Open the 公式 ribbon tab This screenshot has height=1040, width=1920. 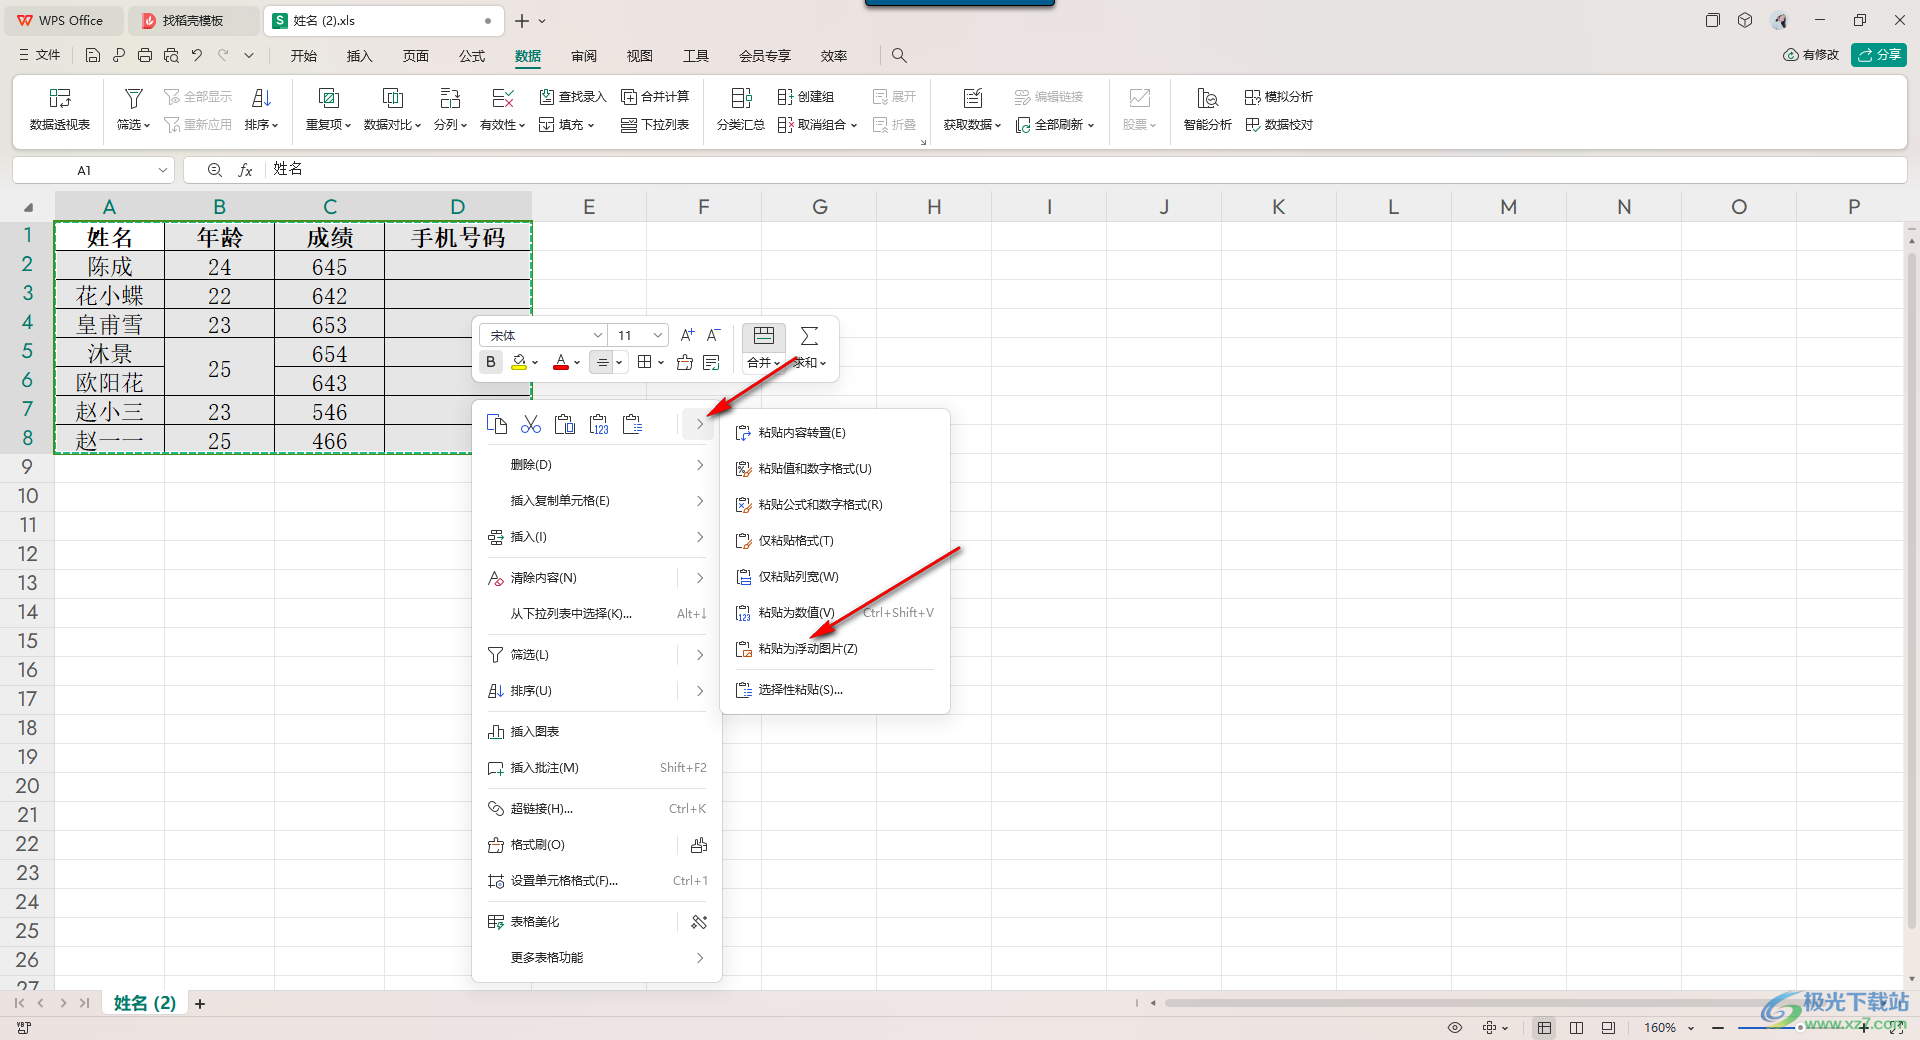coord(472,56)
